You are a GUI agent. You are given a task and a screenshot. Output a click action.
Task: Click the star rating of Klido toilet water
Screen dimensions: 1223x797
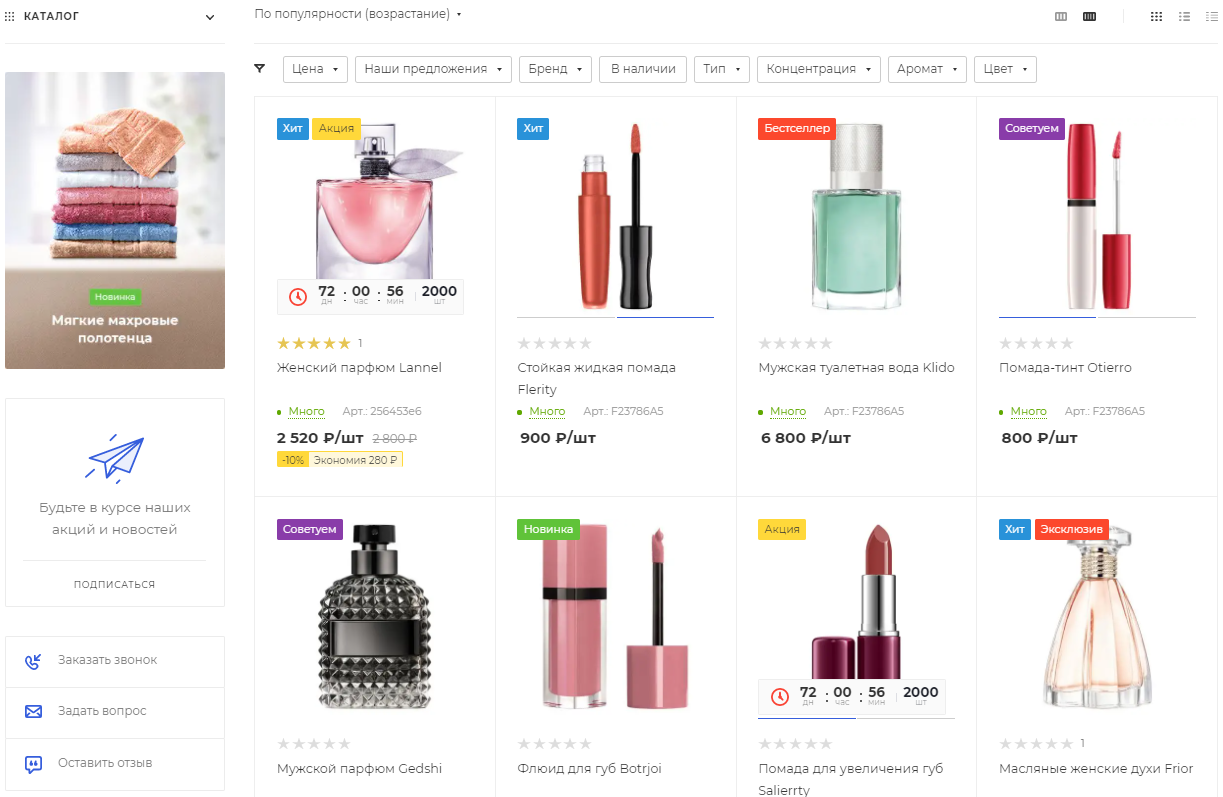coord(796,343)
